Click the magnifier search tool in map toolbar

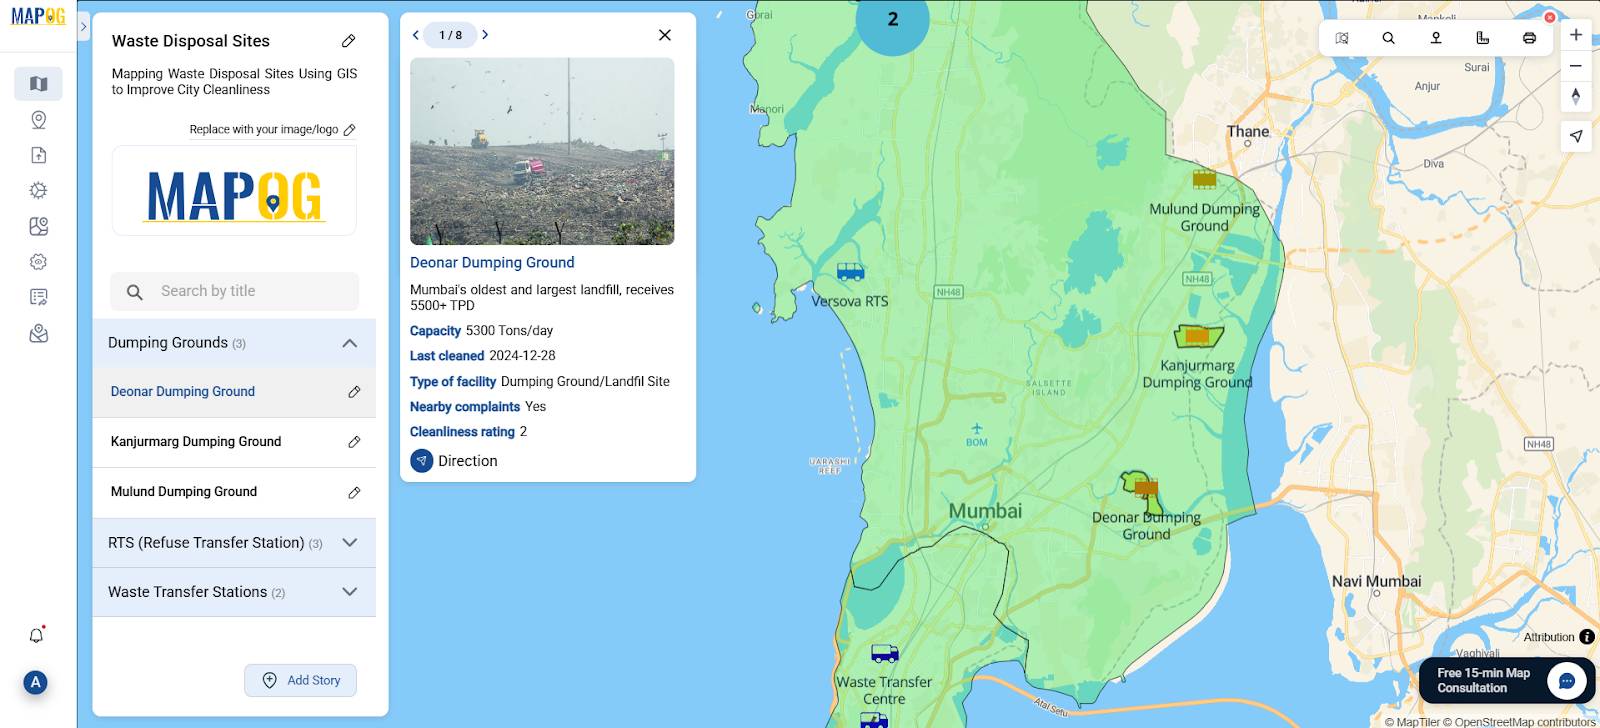tap(1388, 38)
